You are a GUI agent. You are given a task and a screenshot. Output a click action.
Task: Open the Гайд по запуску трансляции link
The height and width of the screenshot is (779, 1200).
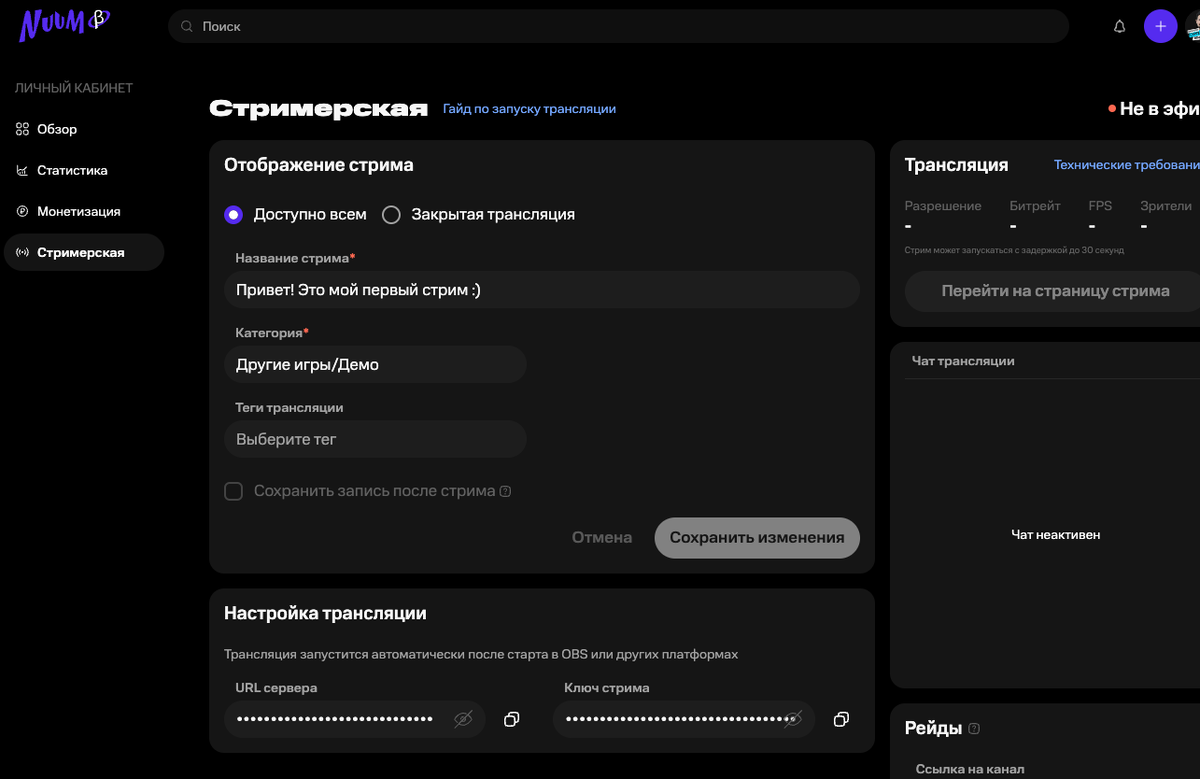click(528, 107)
